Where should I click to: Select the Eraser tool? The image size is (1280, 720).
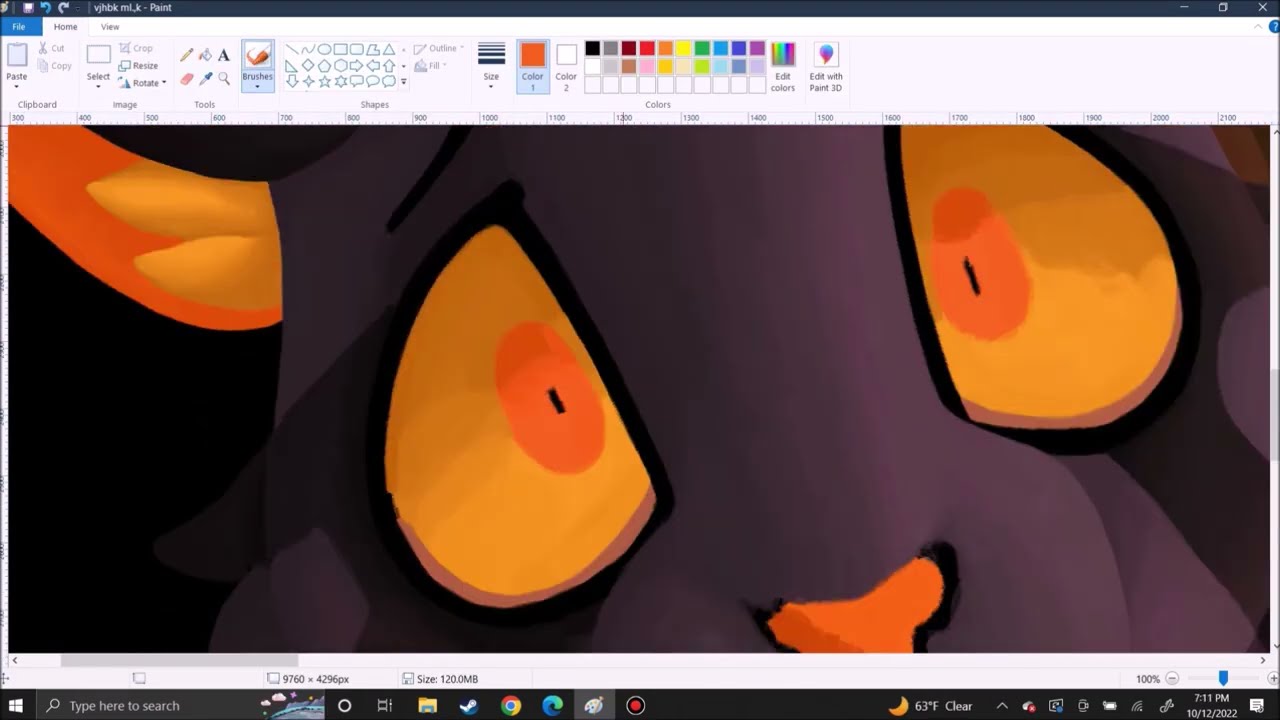pos(187,78)
